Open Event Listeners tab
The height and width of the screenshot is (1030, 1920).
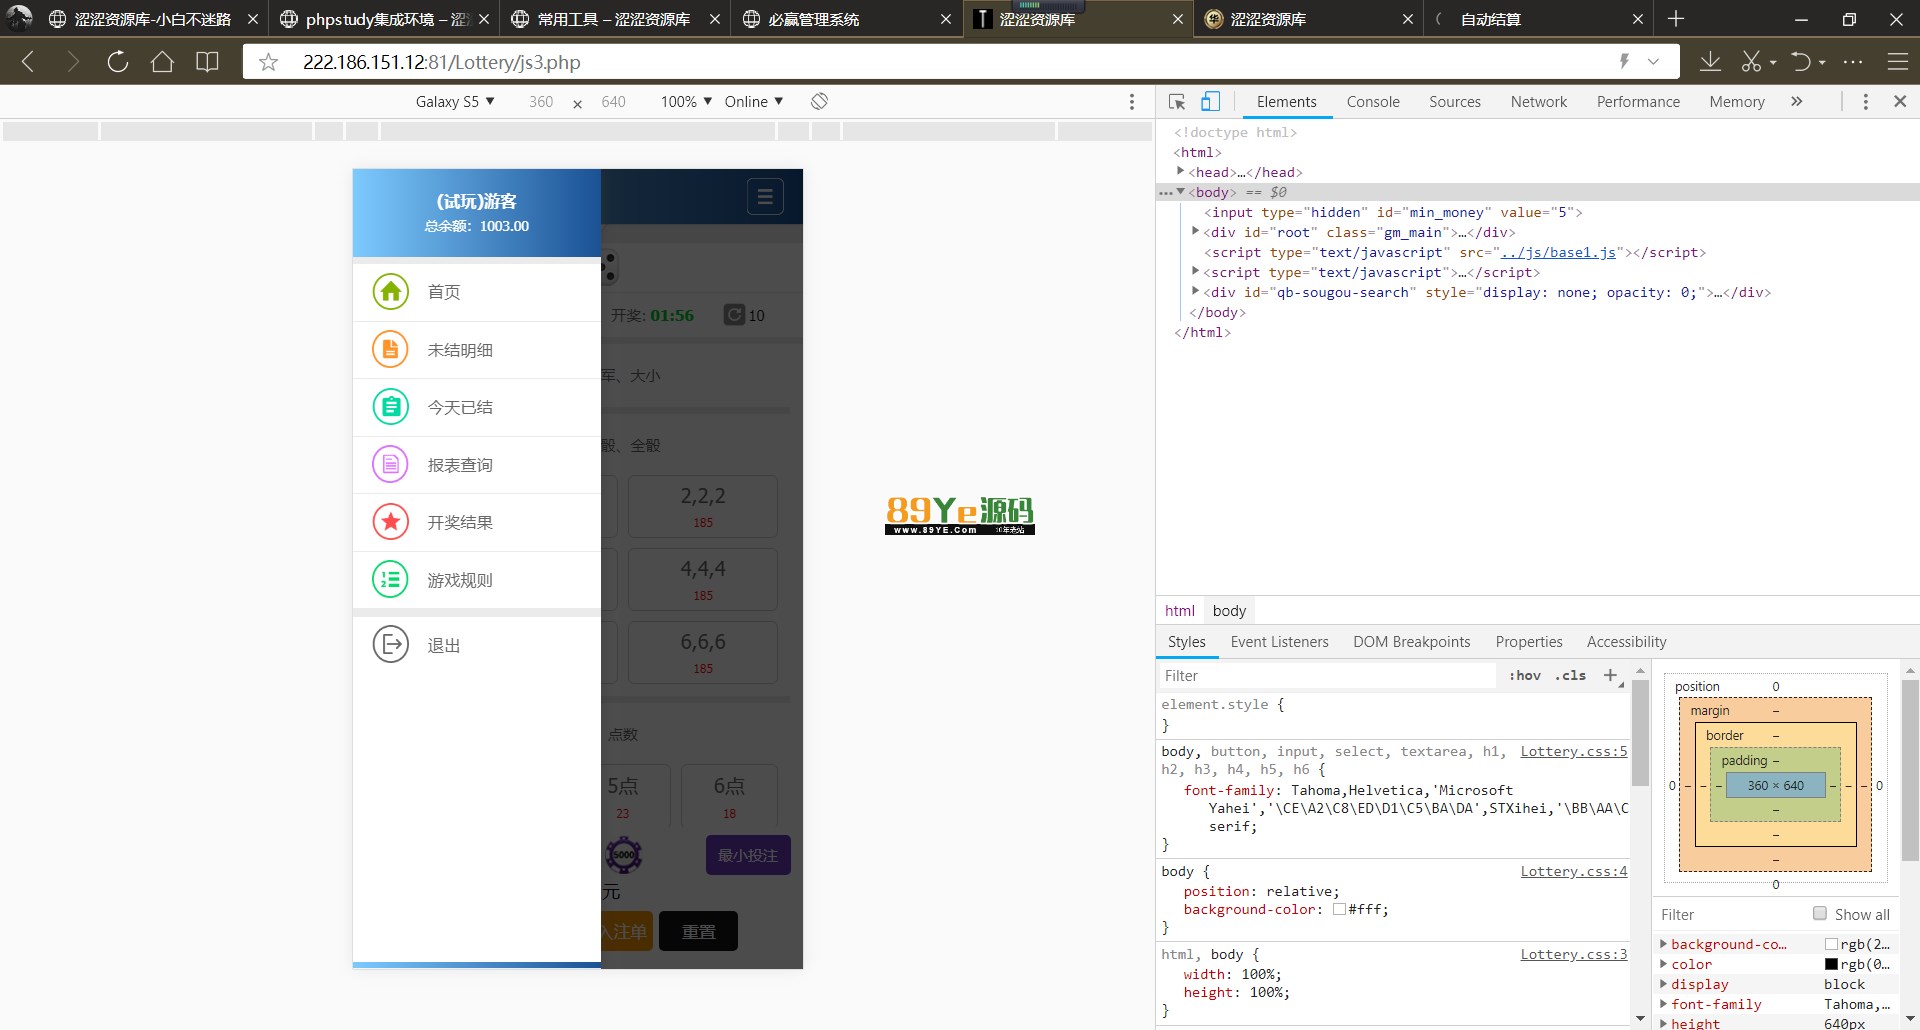pyautogui.click(x=1279, y=641)
